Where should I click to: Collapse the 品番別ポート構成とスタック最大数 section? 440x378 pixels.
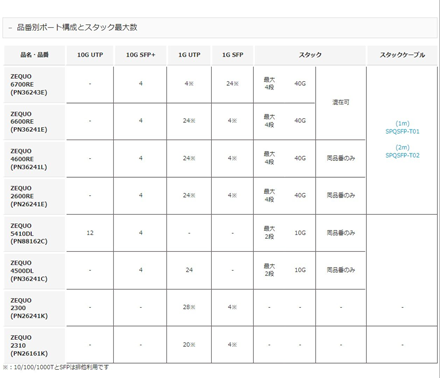click(x=220, y=28)
